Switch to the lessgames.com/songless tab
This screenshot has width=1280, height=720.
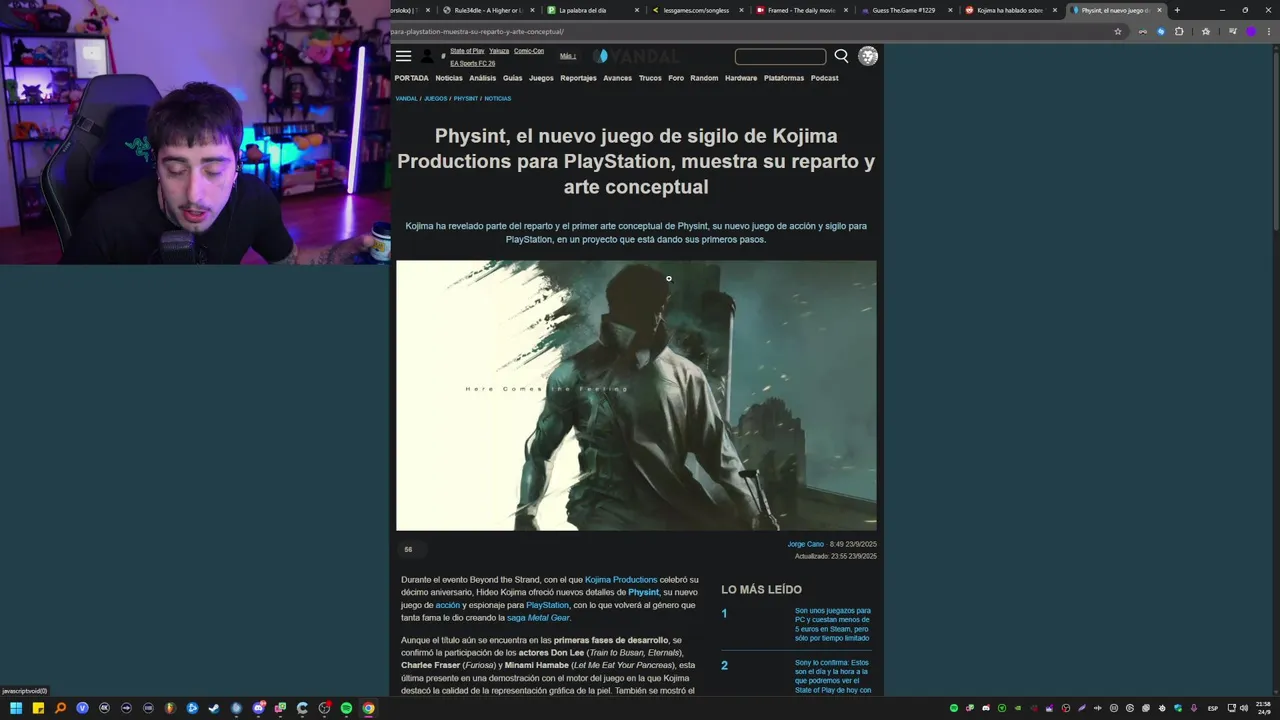click(x=696, y=10)
